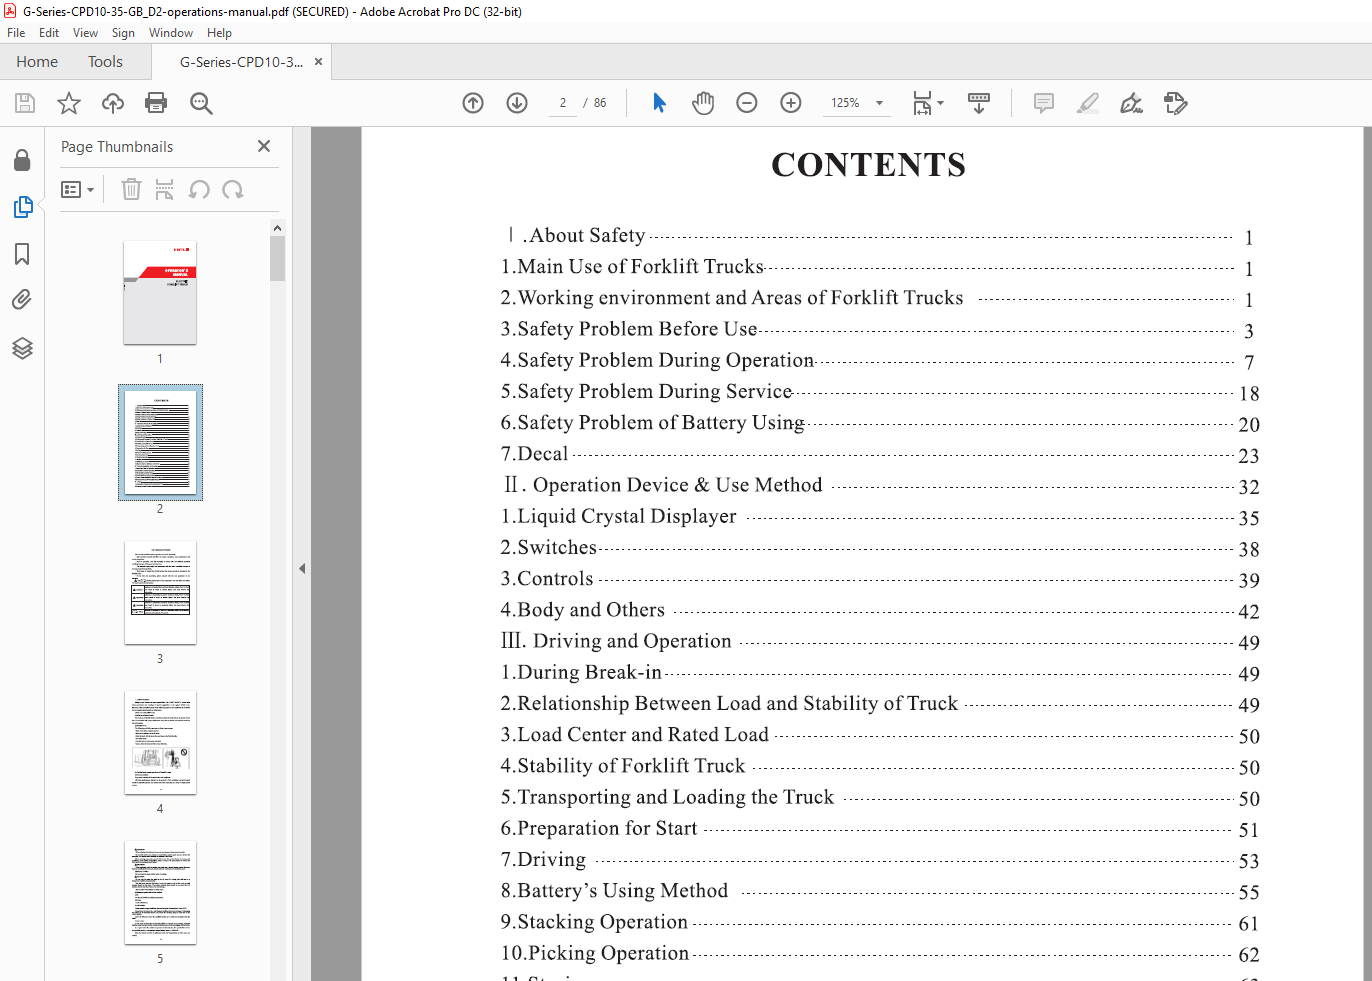Open the Sign menu

point(123,33)
